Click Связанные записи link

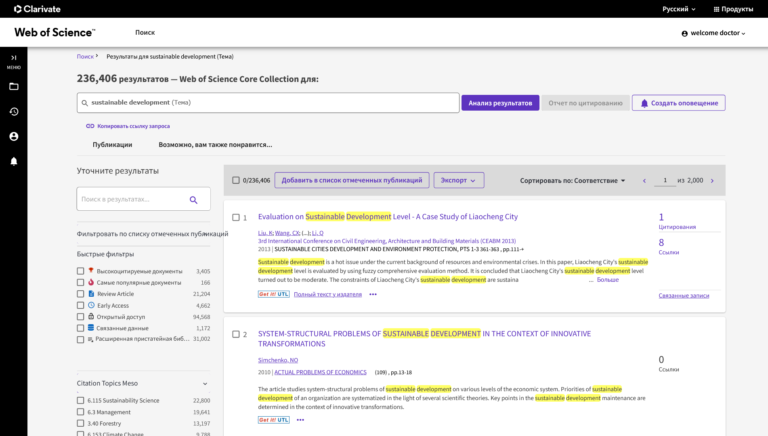[684, 295]
